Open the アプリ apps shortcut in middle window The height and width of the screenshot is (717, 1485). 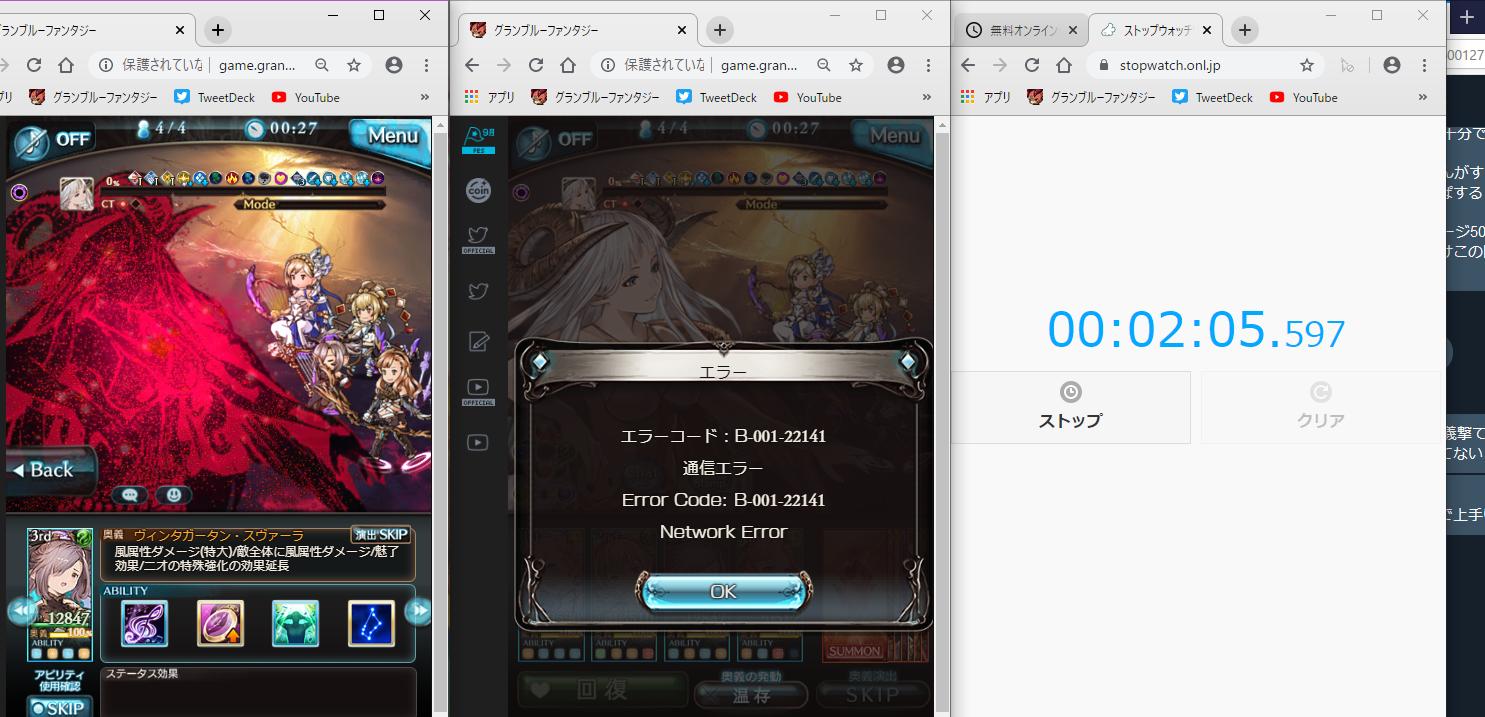(x=490, y=97)
